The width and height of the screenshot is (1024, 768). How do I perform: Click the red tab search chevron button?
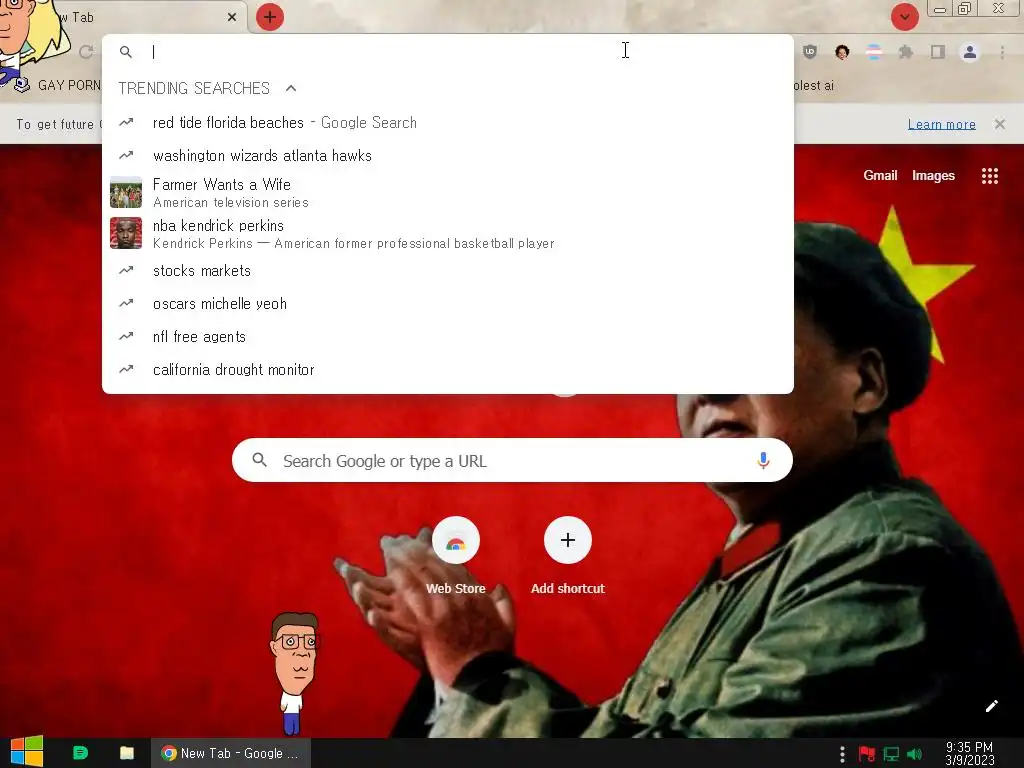click(904, 17)
